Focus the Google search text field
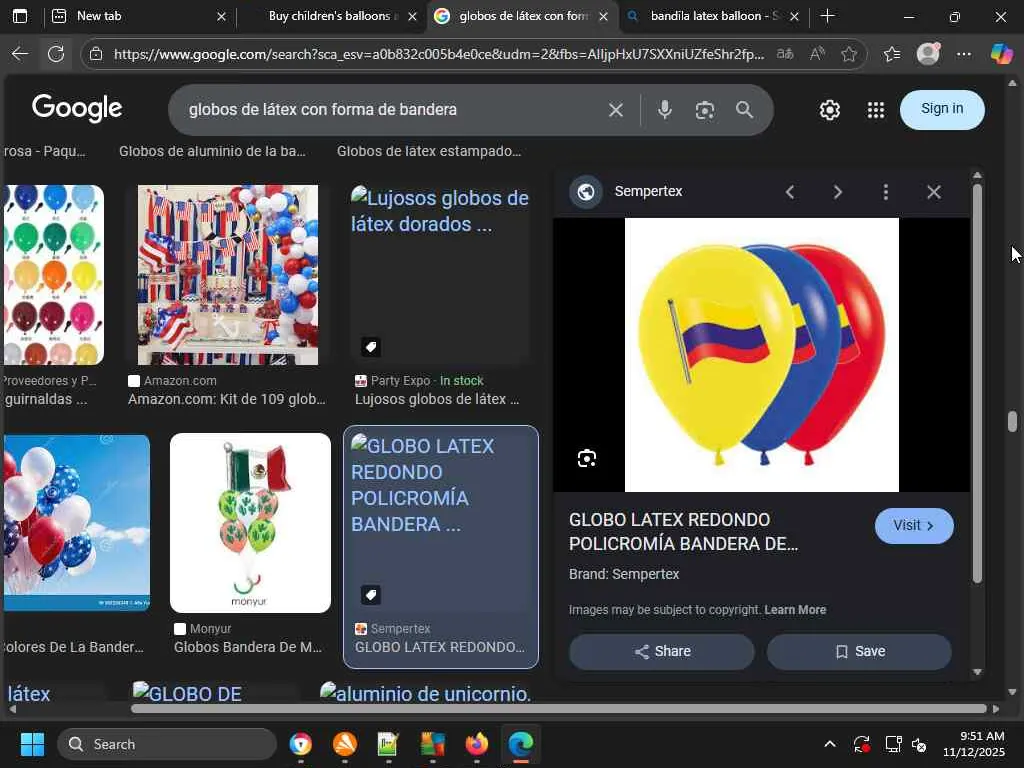1024x768 pixels. coord(392,110)
